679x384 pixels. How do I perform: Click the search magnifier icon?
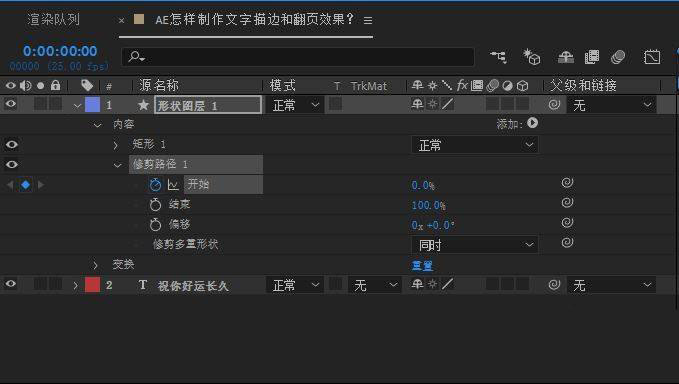point(136,56)
